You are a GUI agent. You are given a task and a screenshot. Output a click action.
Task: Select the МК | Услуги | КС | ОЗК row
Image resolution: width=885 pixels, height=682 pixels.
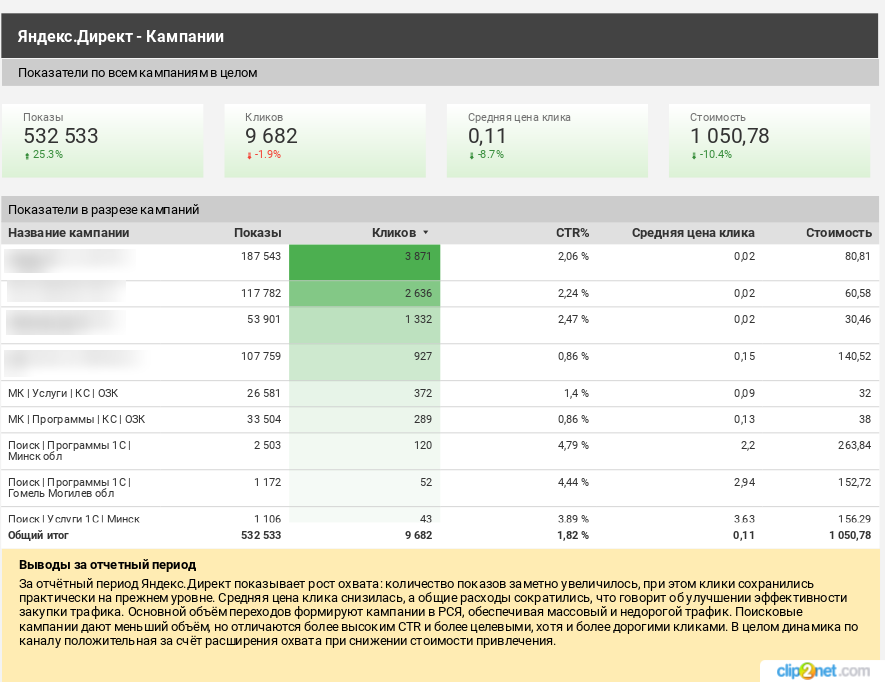point(63,393)
